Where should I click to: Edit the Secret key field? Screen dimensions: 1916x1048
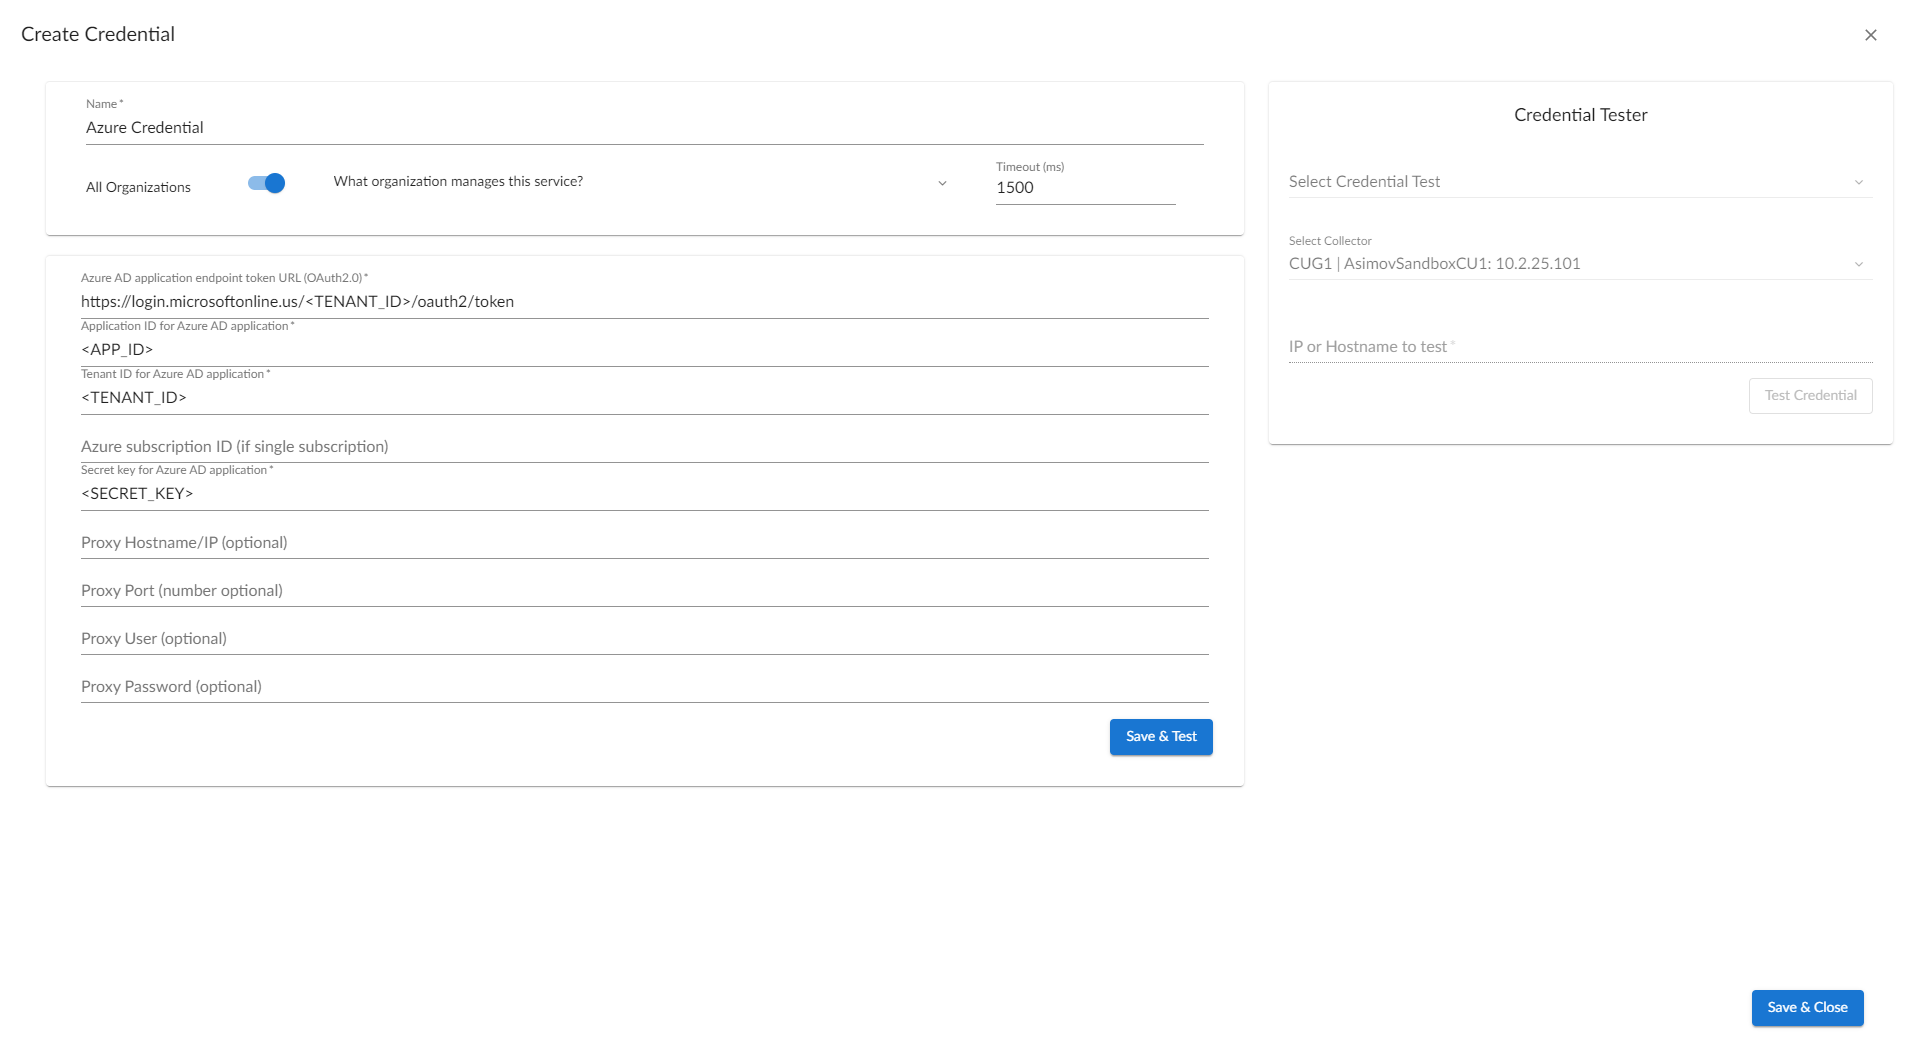coord(644,494)
